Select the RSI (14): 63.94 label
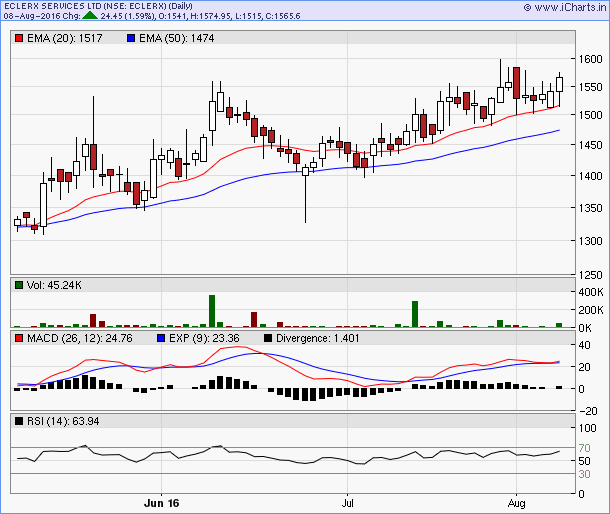 [63, 421]
